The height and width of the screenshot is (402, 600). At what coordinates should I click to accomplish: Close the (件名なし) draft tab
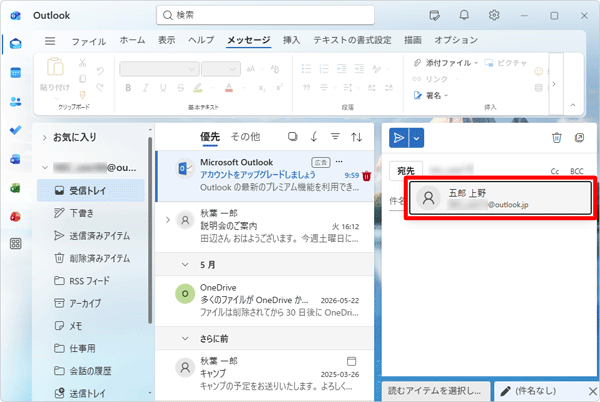(592, 391)
